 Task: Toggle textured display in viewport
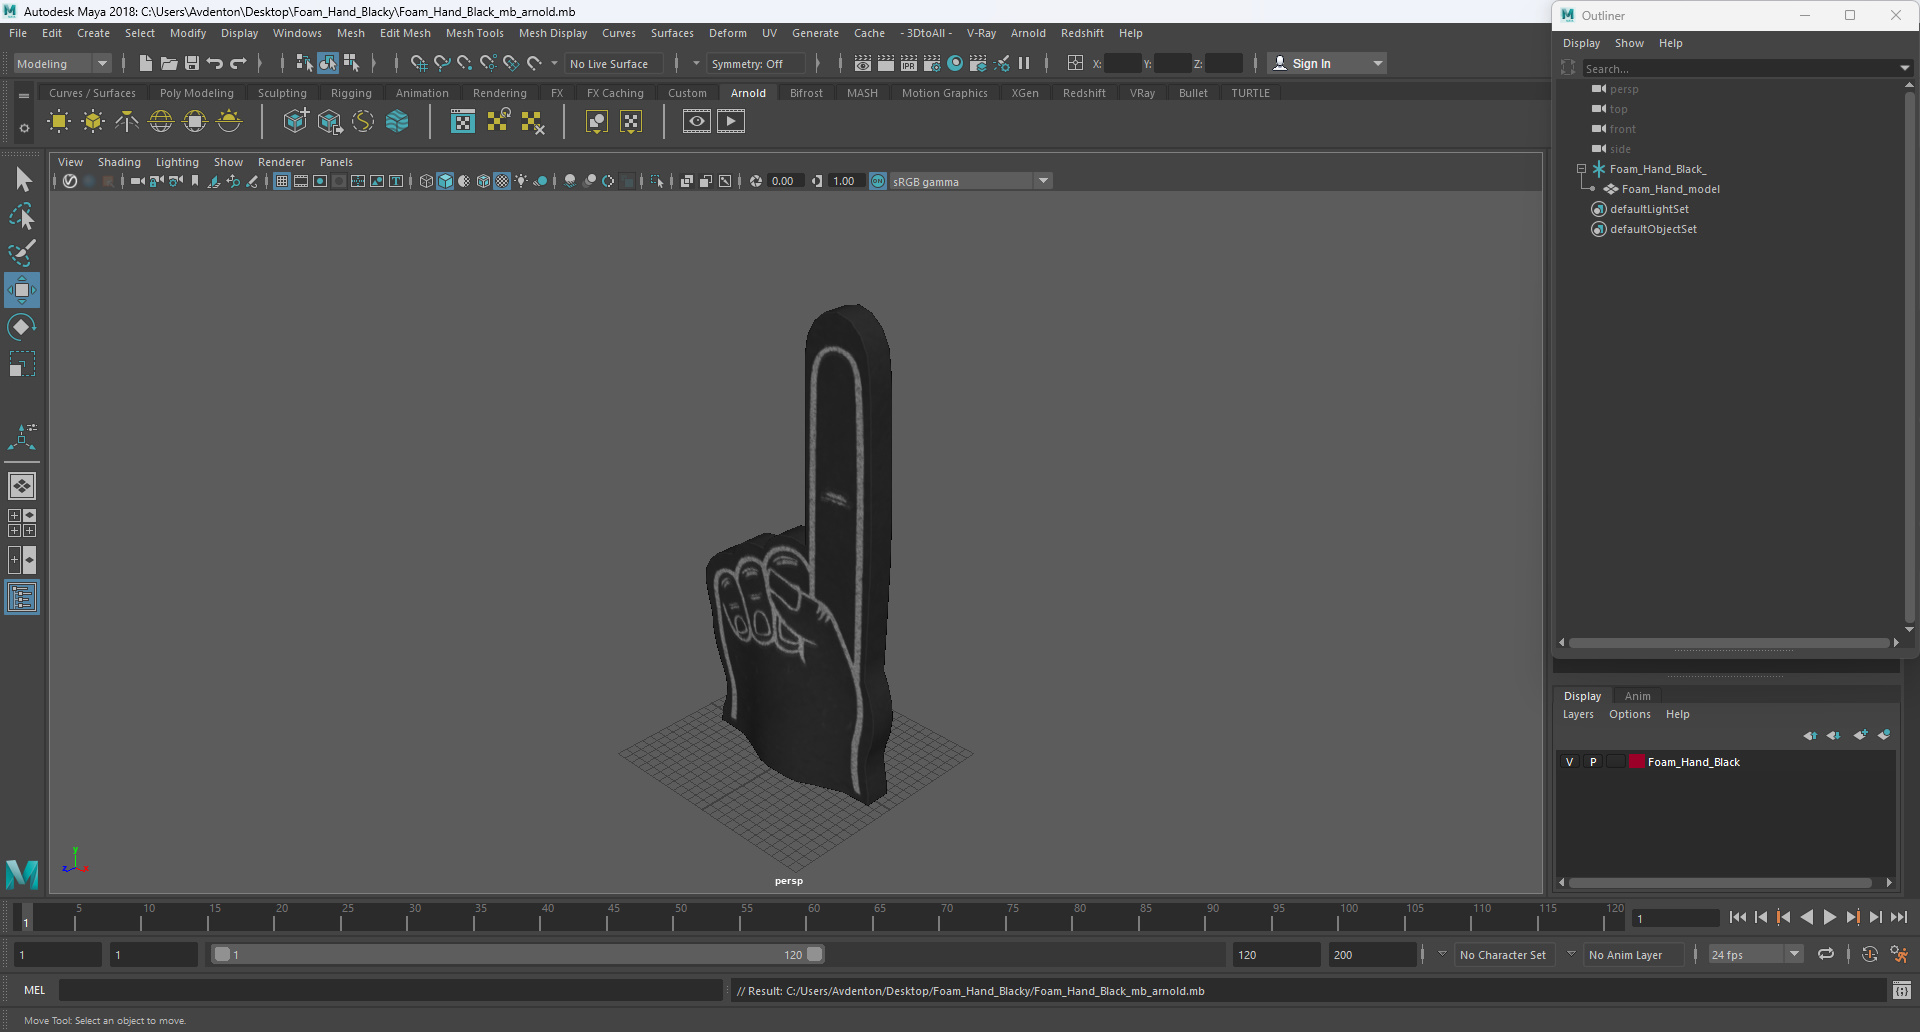[x=503, y=181]
